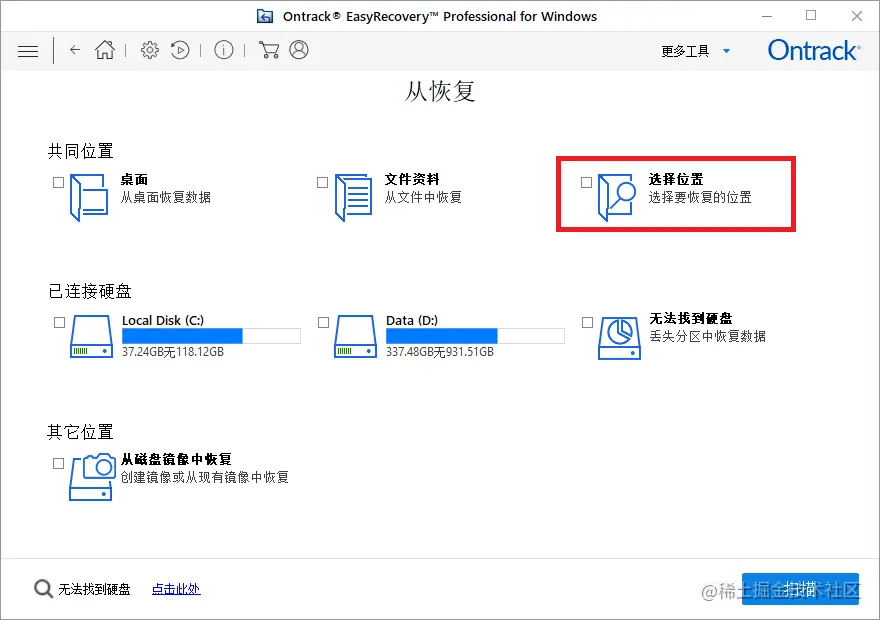Click the magnifier icon at bottom left

tap(43, 589)
